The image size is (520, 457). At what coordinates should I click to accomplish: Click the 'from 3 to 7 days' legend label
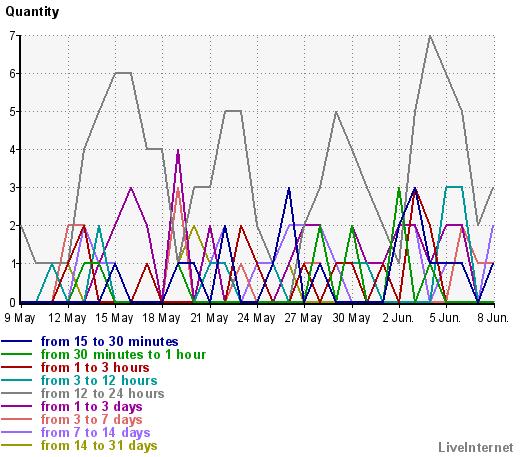pos(92,419)
